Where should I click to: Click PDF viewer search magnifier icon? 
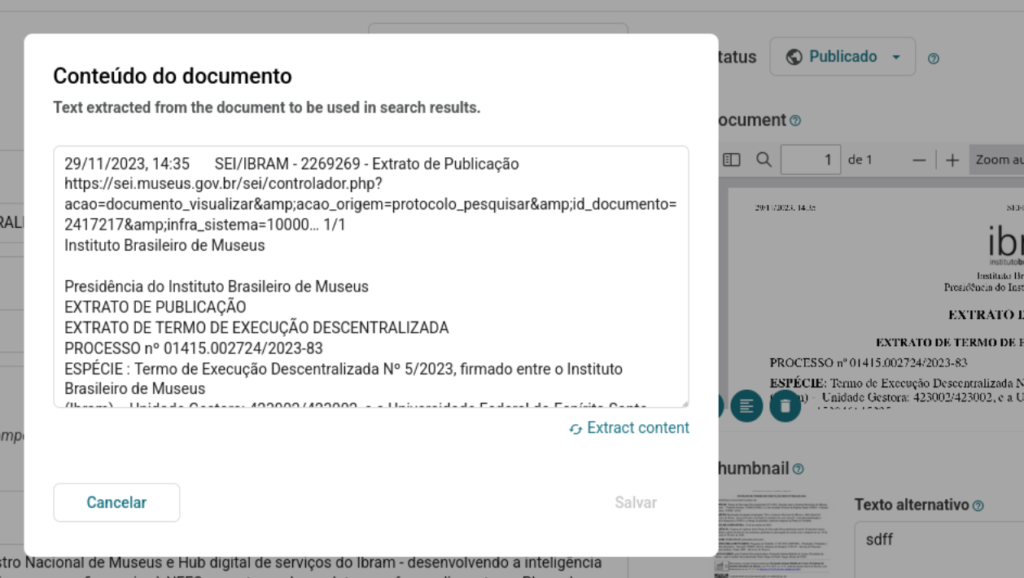[x=763, y=160]
